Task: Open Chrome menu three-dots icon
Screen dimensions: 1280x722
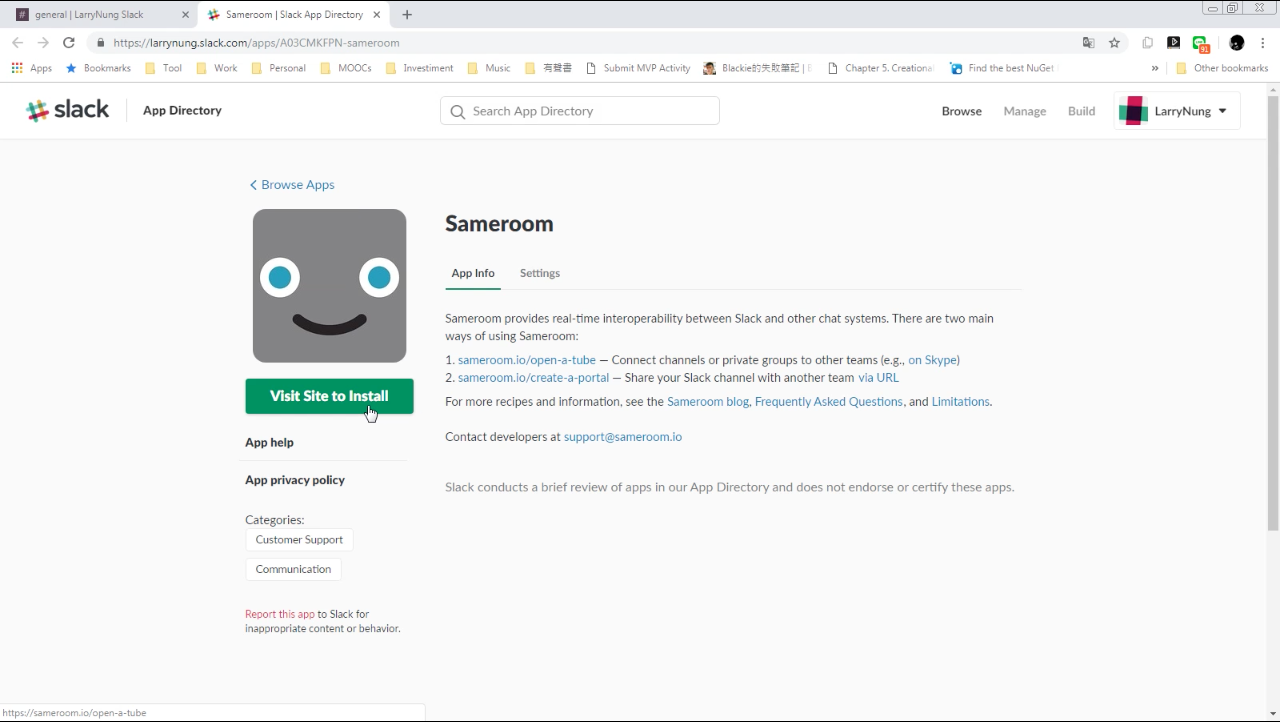Action: point(1264,43)
